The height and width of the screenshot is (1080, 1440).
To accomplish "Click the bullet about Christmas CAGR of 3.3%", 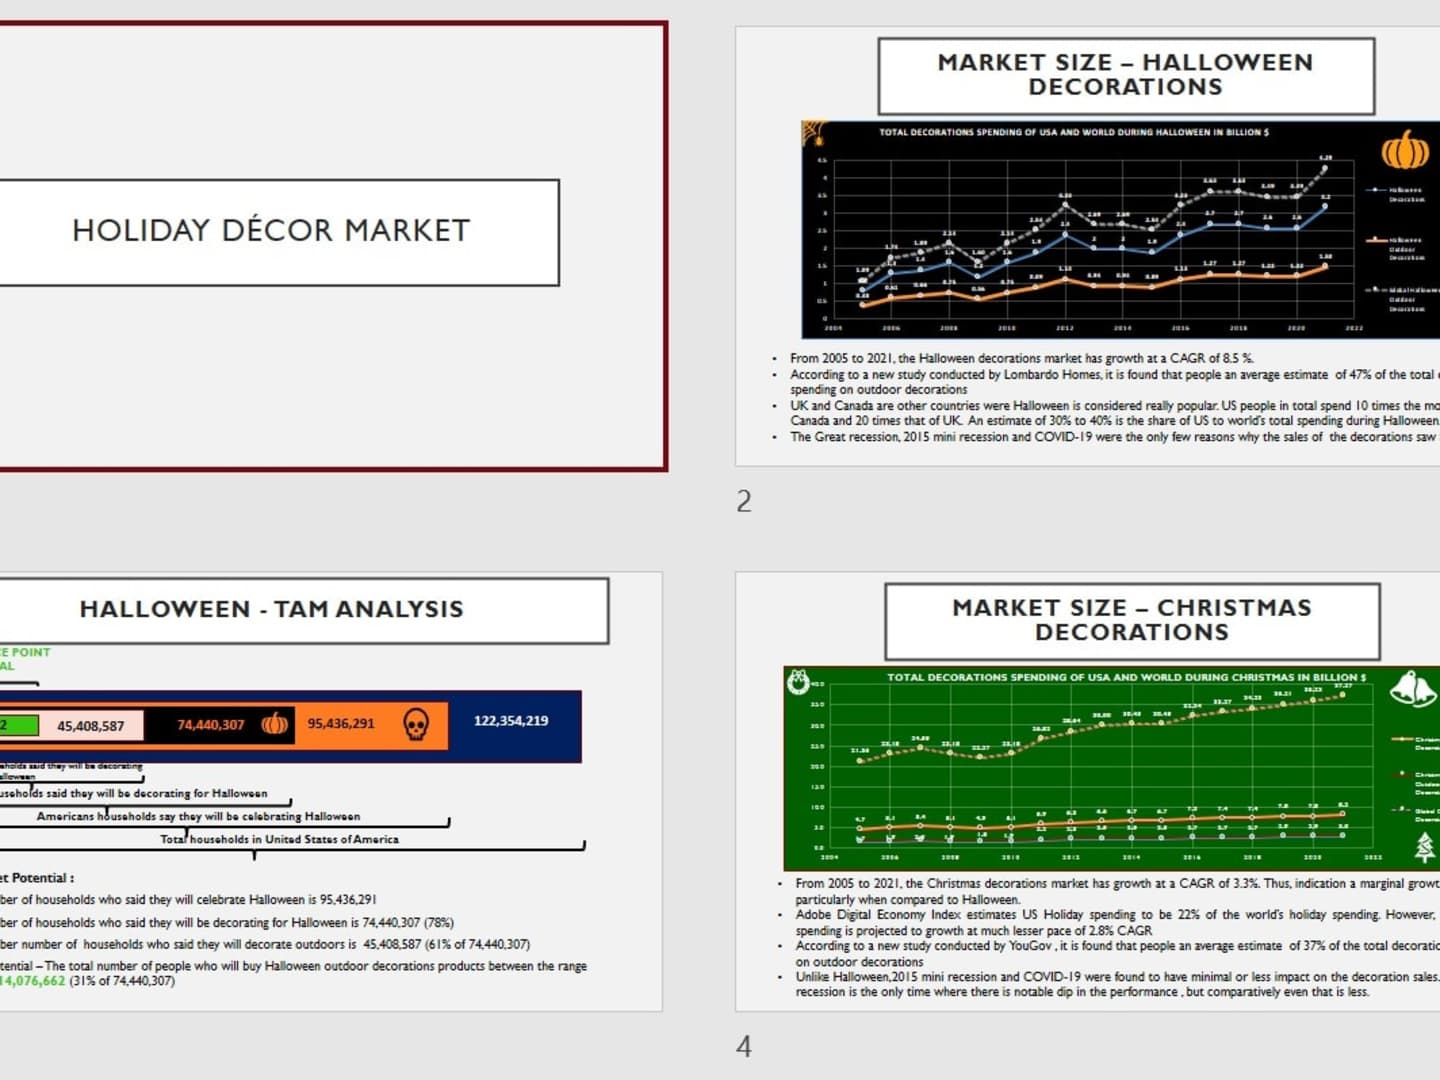I will click(1117, 891).
